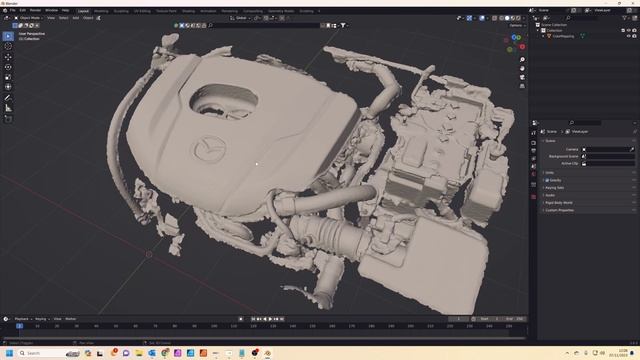Click red X axis on navigation gizmo
Image resolution: width=640 pixels, height=360 pixels.
pos(522,47)
